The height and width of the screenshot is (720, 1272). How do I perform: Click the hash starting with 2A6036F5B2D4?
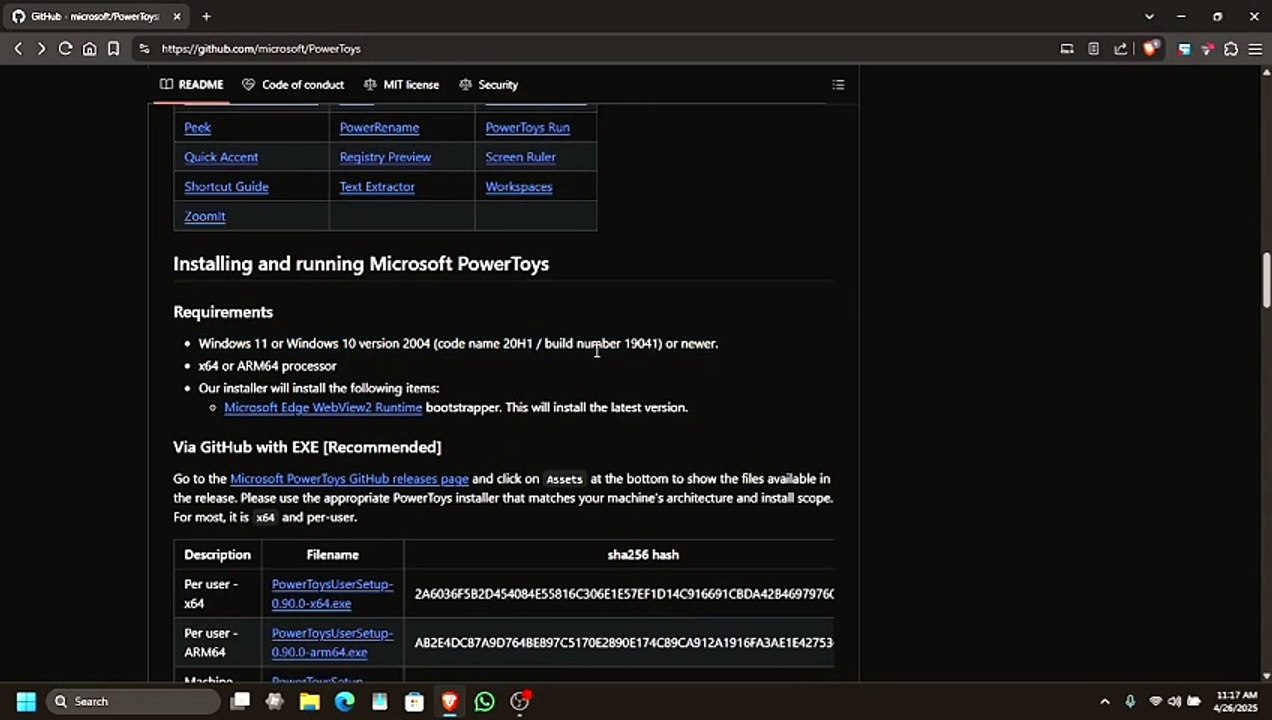(x=624, y=594)
